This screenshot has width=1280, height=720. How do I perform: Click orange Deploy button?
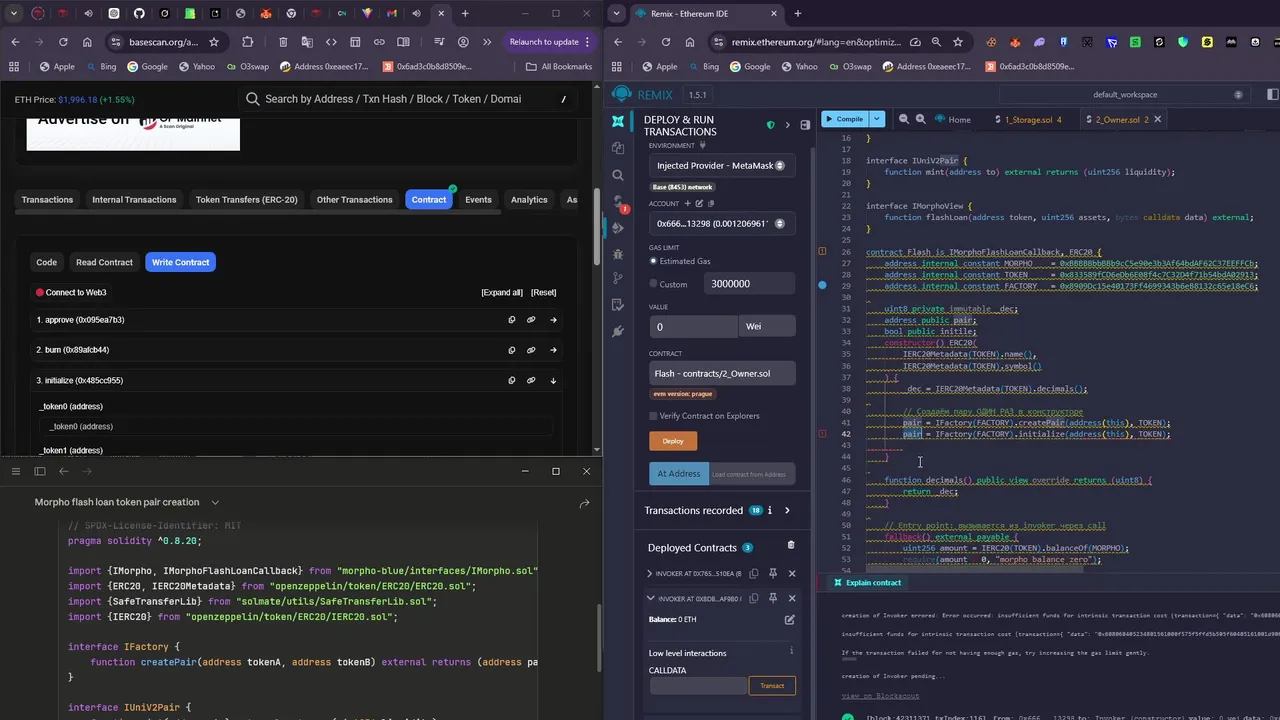coord(673,441)
